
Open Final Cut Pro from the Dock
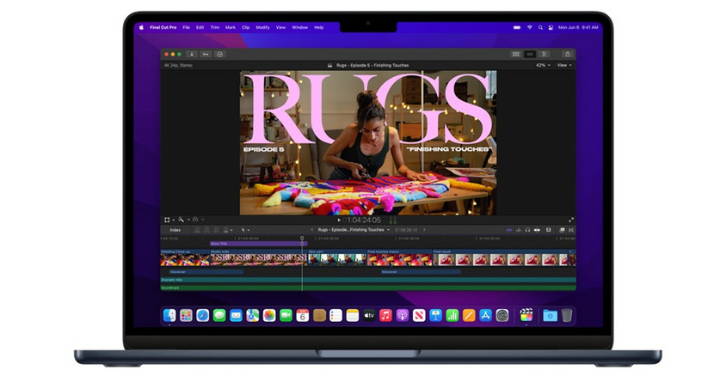526,315
